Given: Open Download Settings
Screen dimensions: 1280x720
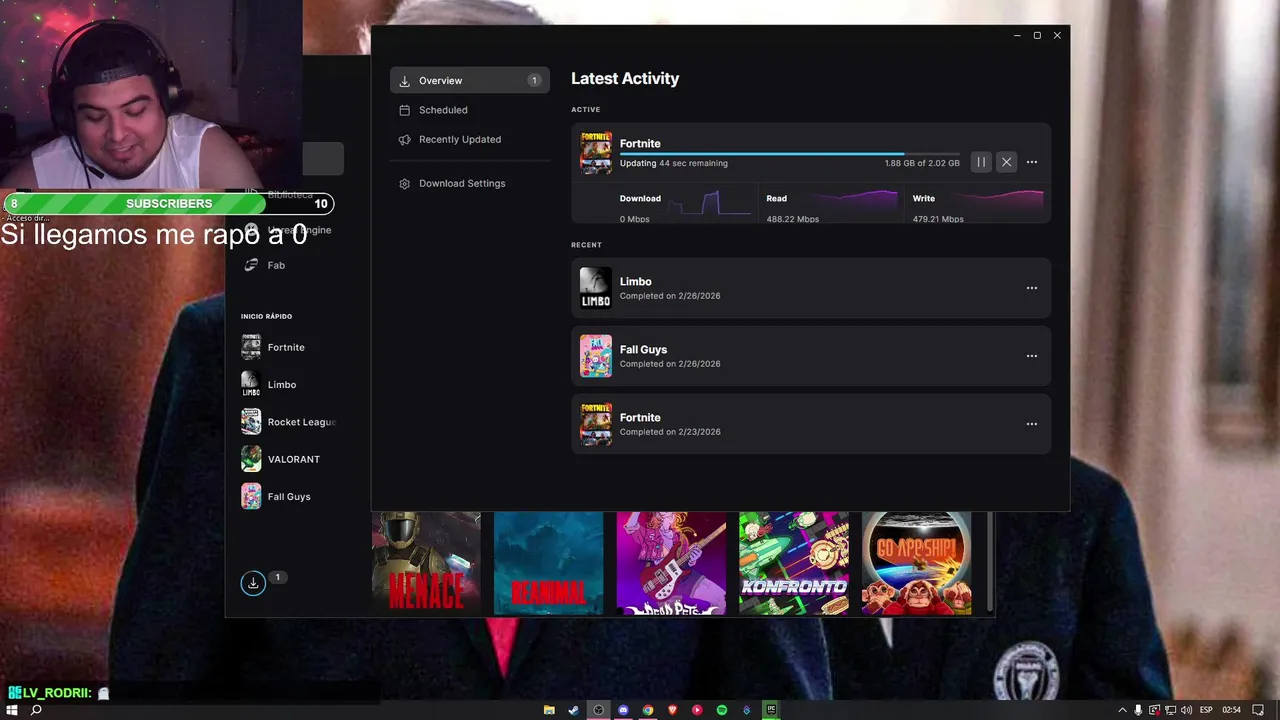Looking at the screenshot, I should [470, 183].
